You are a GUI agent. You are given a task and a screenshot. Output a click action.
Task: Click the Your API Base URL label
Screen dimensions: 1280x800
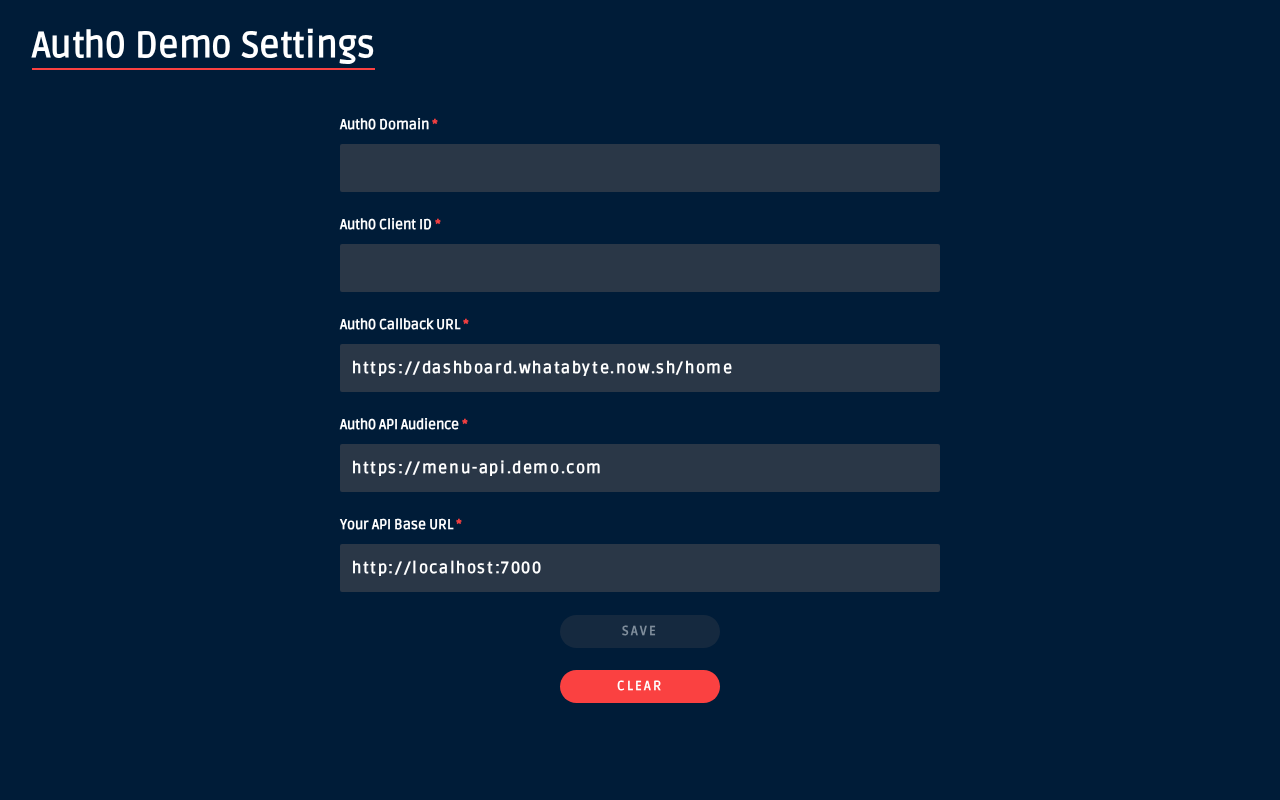397,524
